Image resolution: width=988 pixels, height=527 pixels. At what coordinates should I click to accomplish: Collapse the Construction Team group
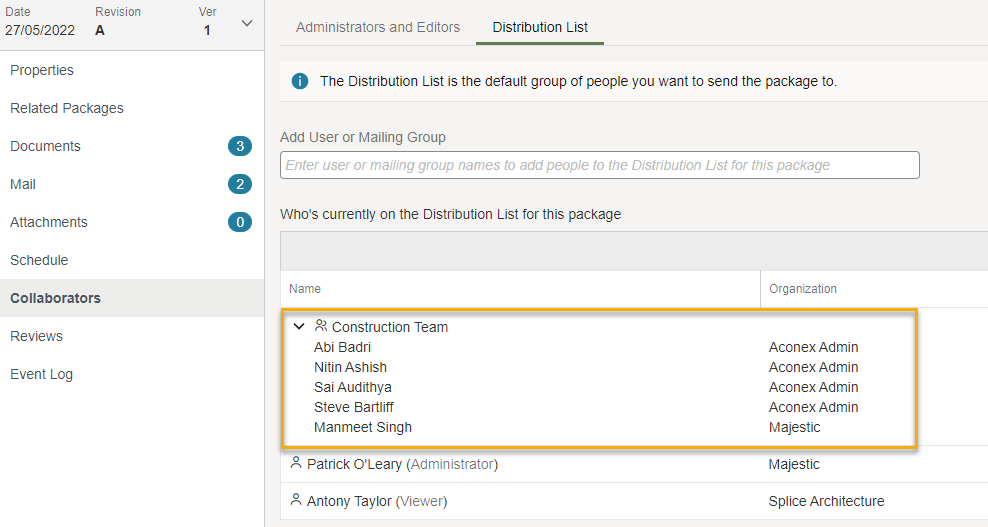[x=299, y=327]
